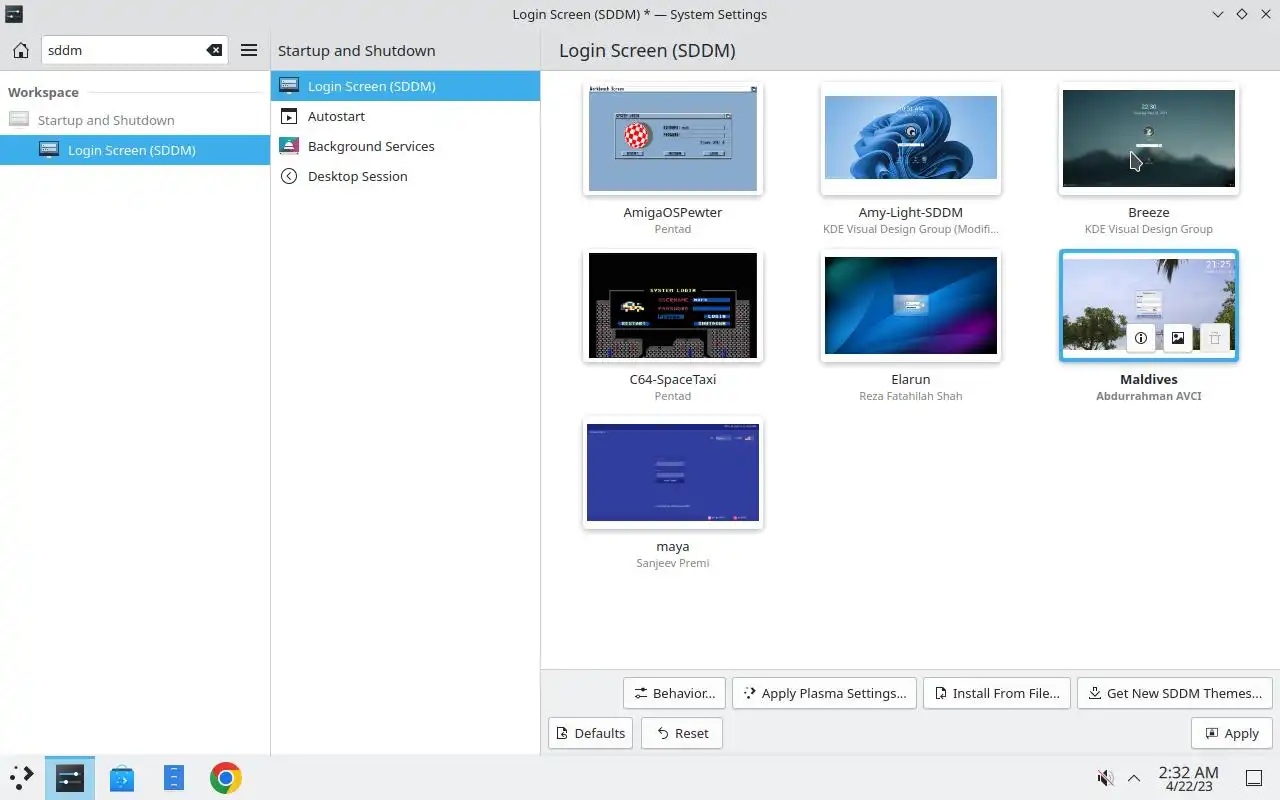Viewport: 1280px width, 800px height.
Task: Restore Defaults
Action: 590,733
